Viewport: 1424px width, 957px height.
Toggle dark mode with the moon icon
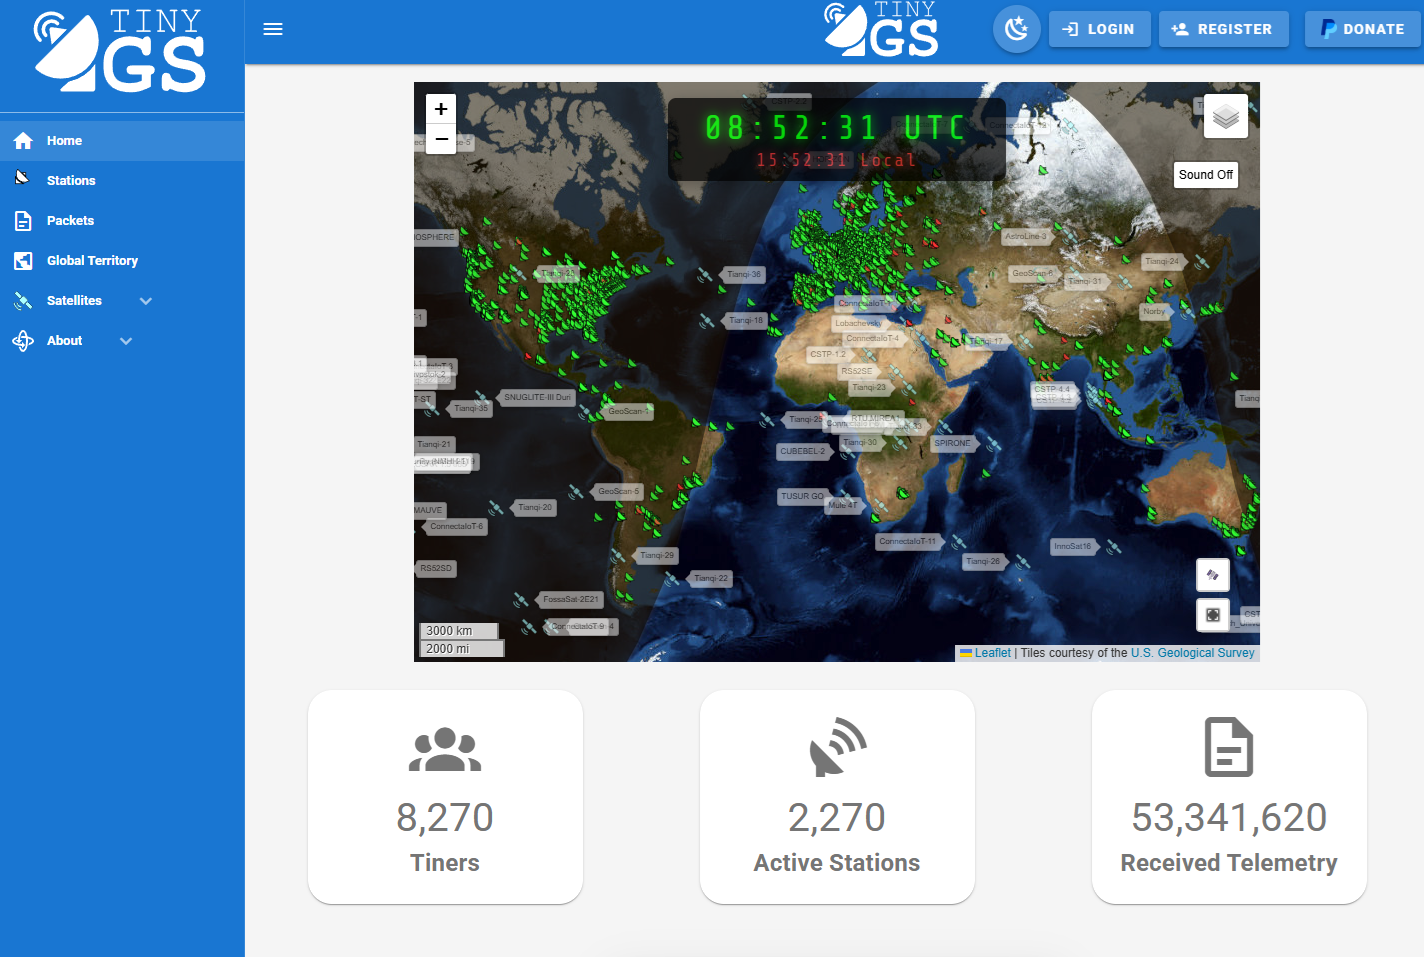tap(1016, 29)
